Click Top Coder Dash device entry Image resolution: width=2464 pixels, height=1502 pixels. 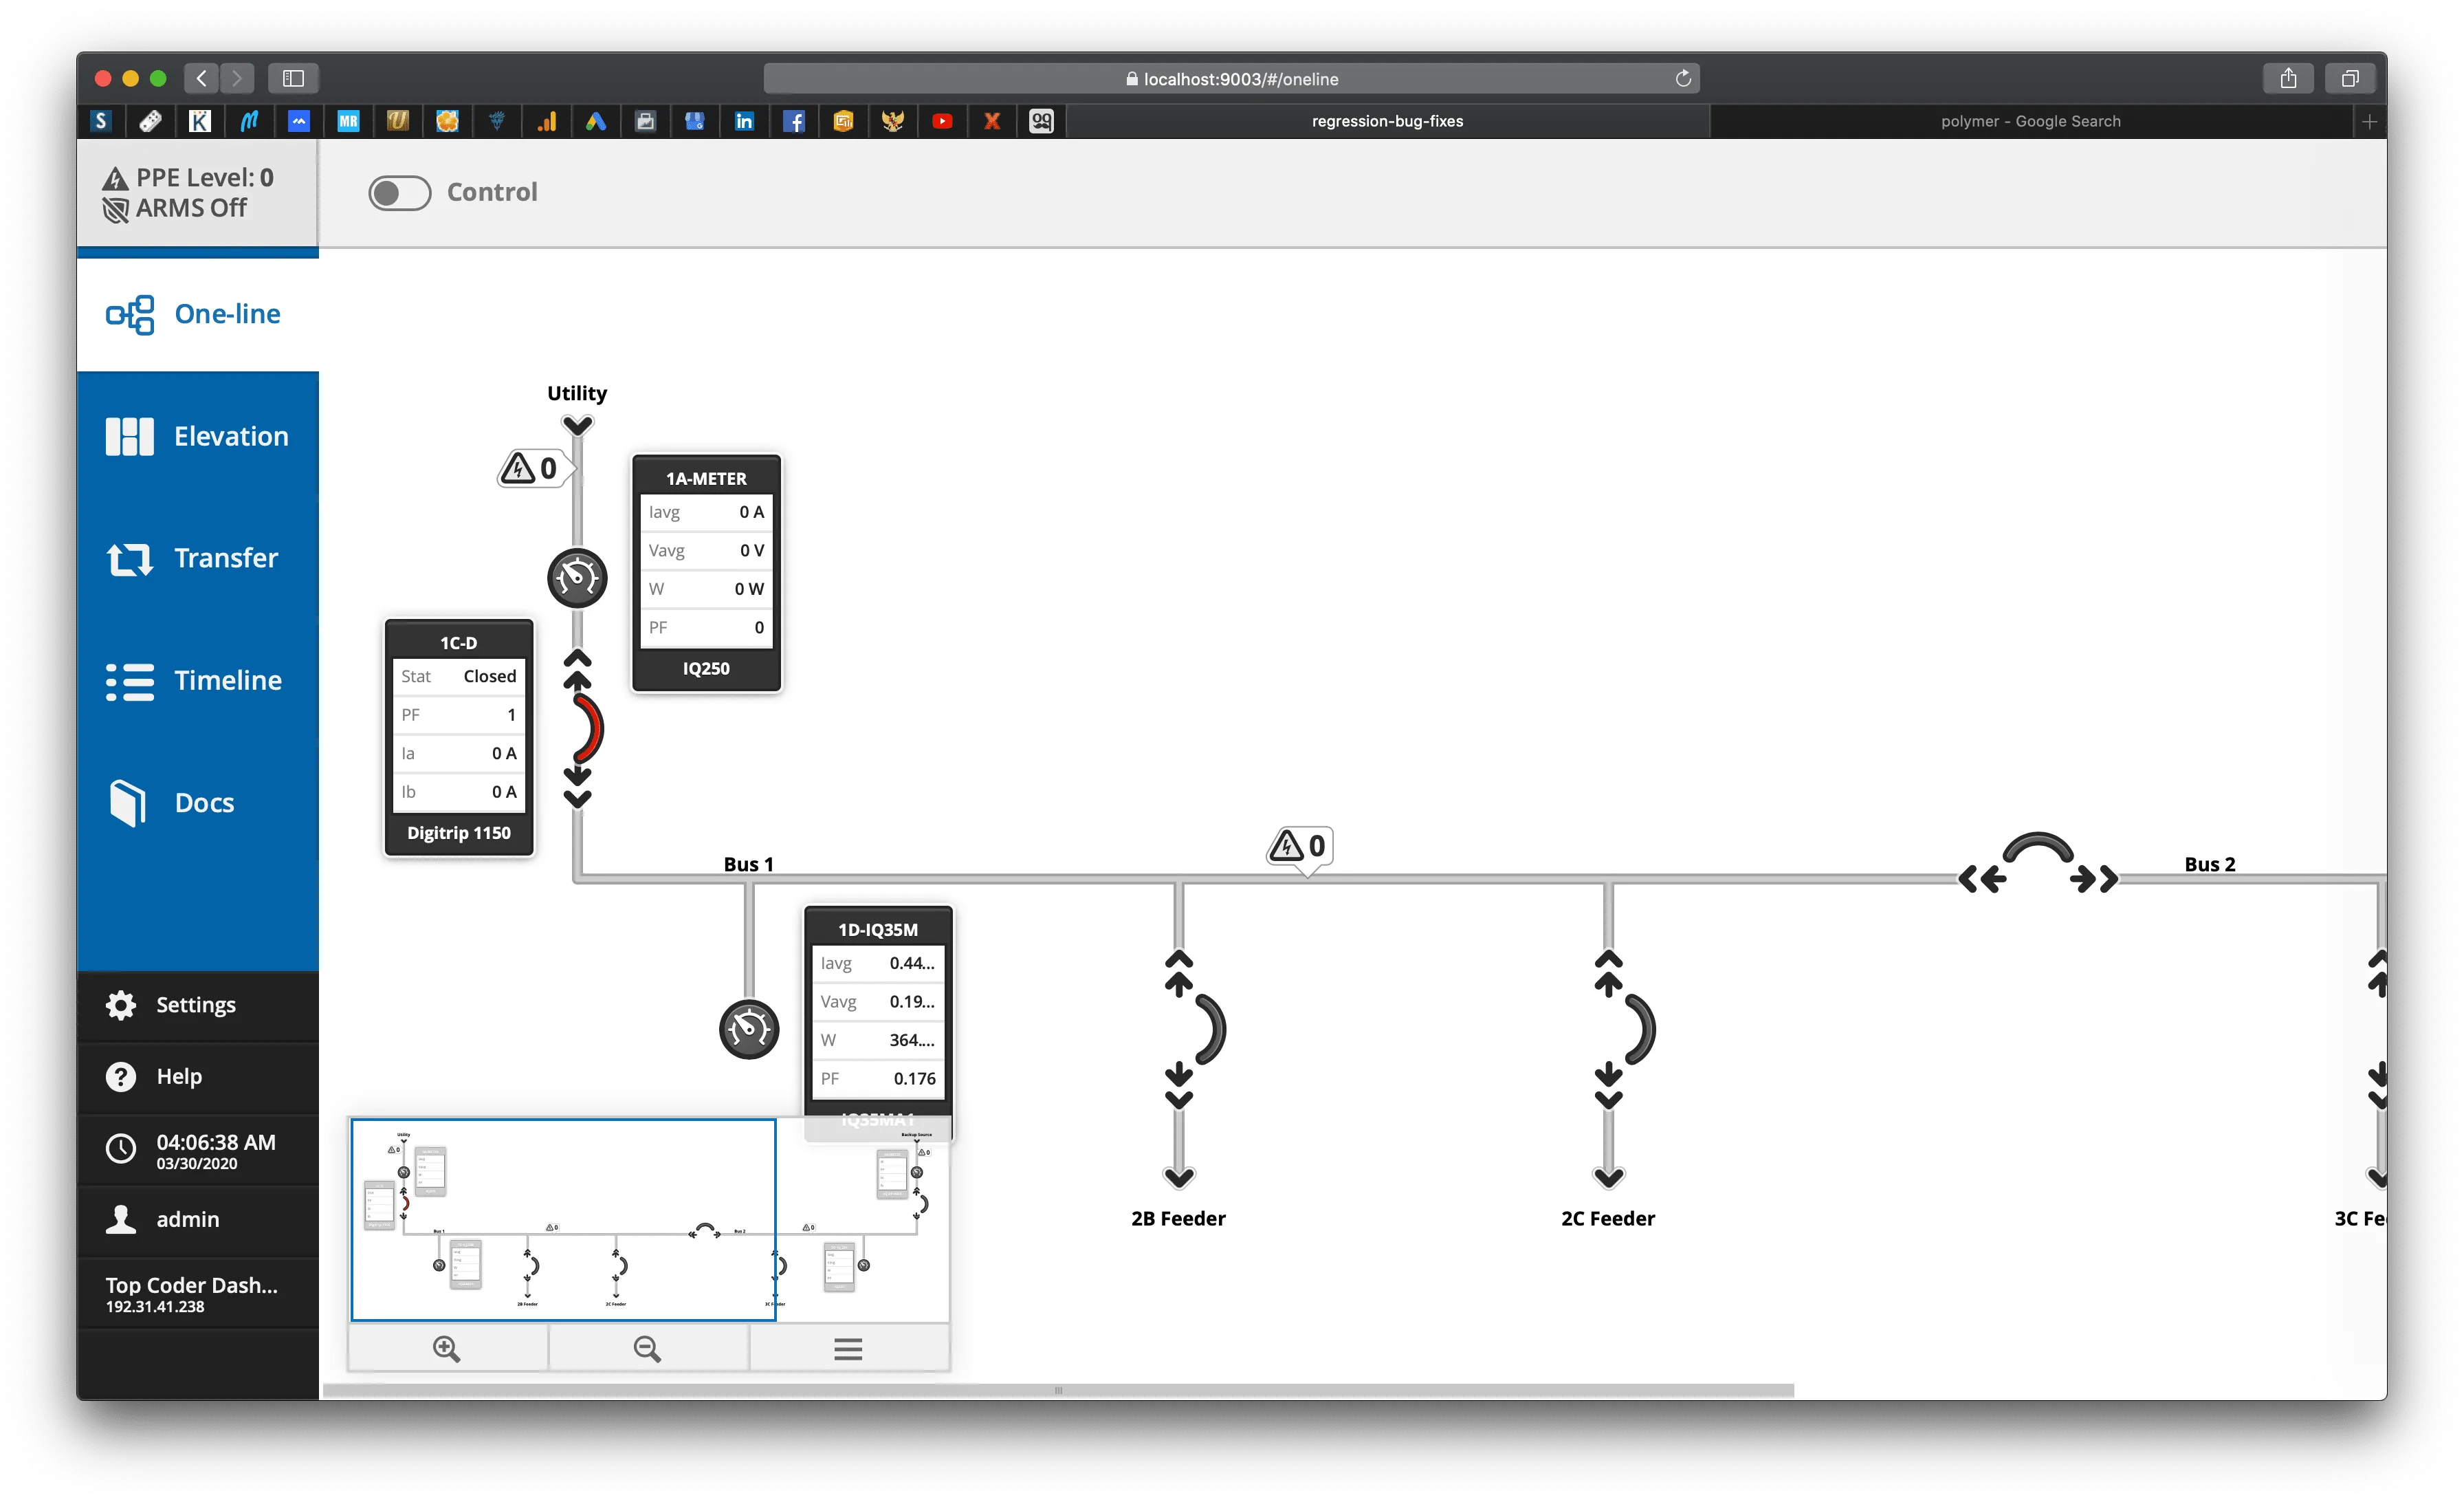(x=198, y=1293)
